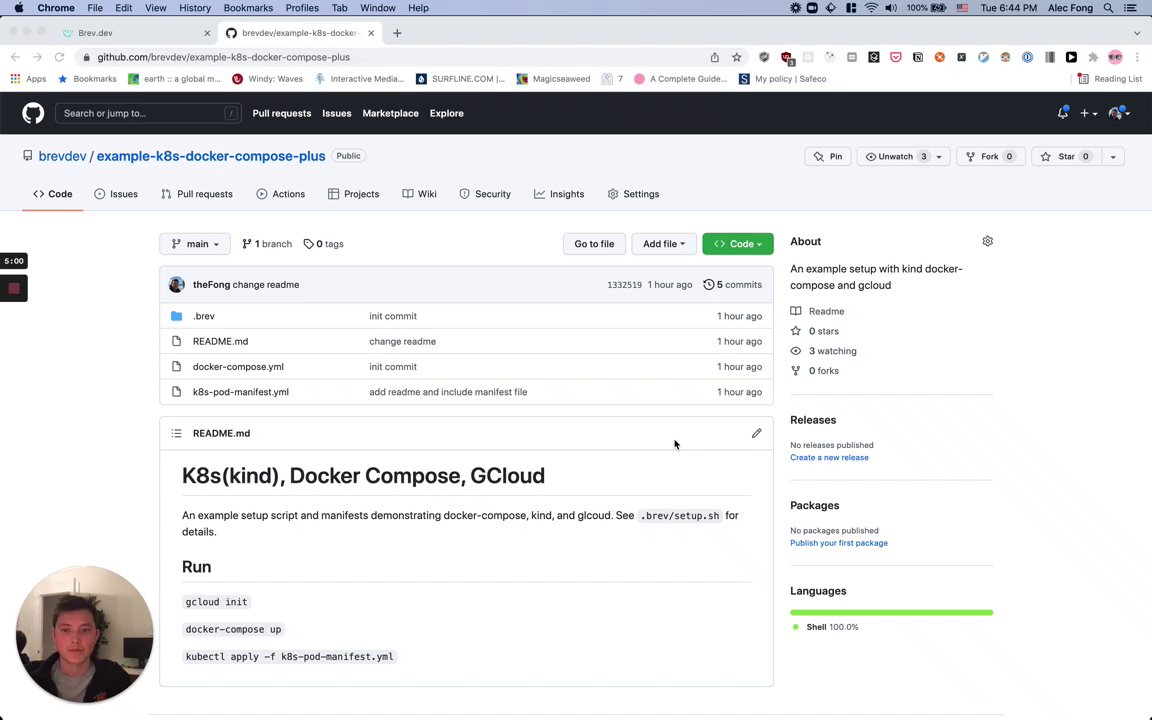Open the Projects tab
Screen dimensions: 1152x720
point(353,194)
